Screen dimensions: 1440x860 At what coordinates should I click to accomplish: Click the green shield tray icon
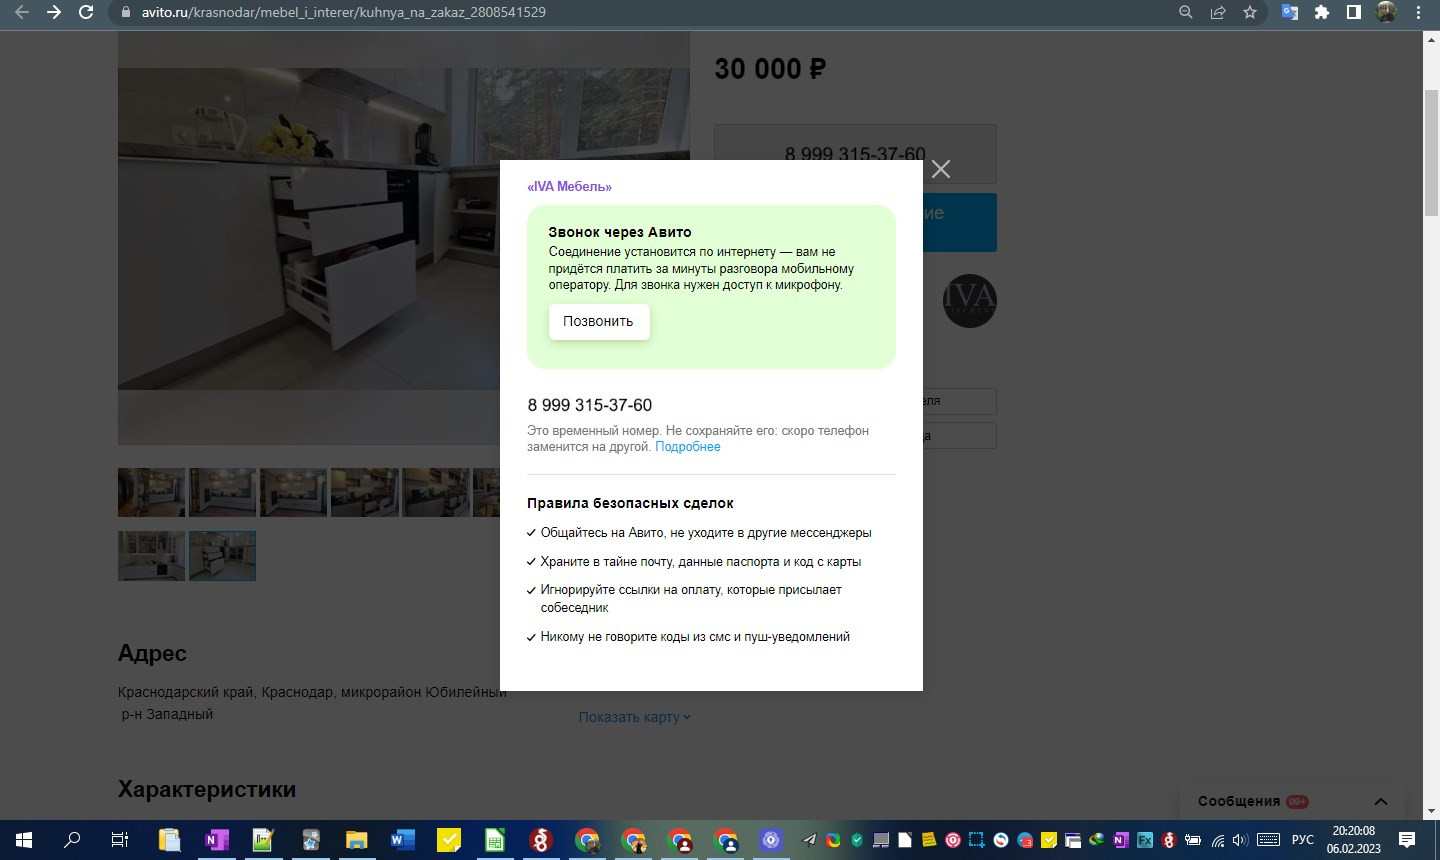coord(857,840)
